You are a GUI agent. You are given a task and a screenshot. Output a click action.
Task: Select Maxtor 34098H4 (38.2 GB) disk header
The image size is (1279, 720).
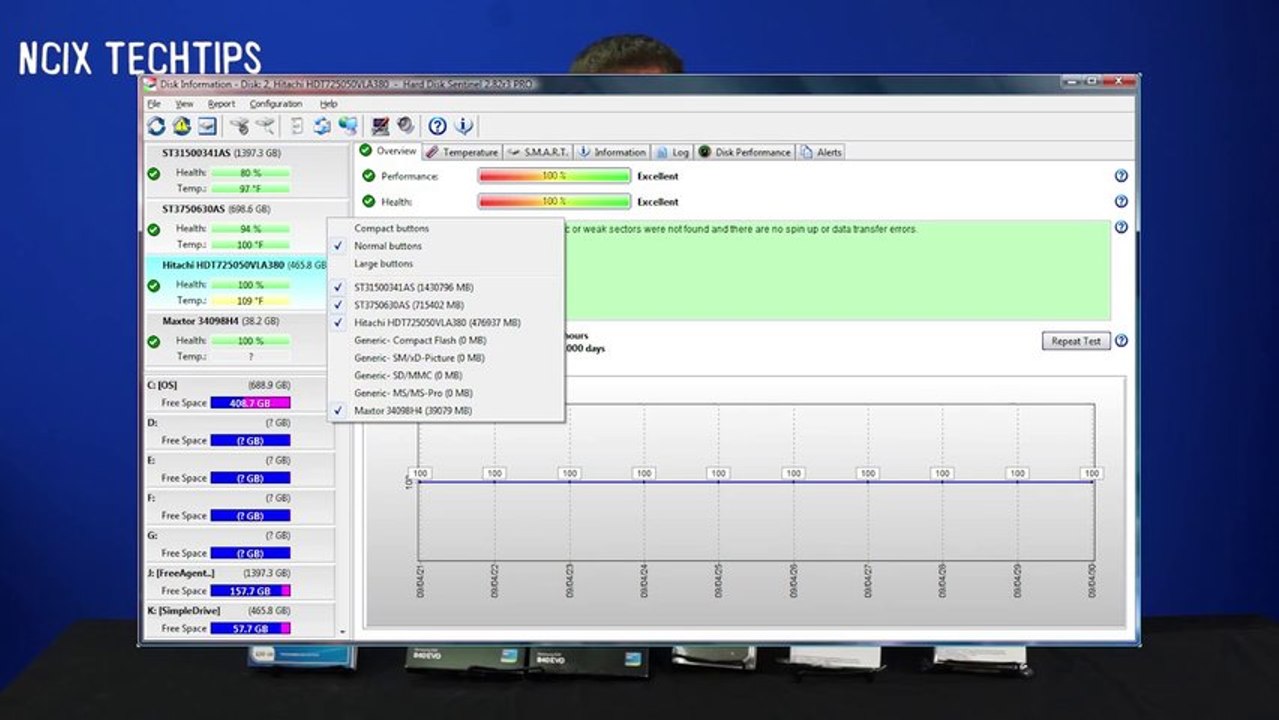point(220,321)
